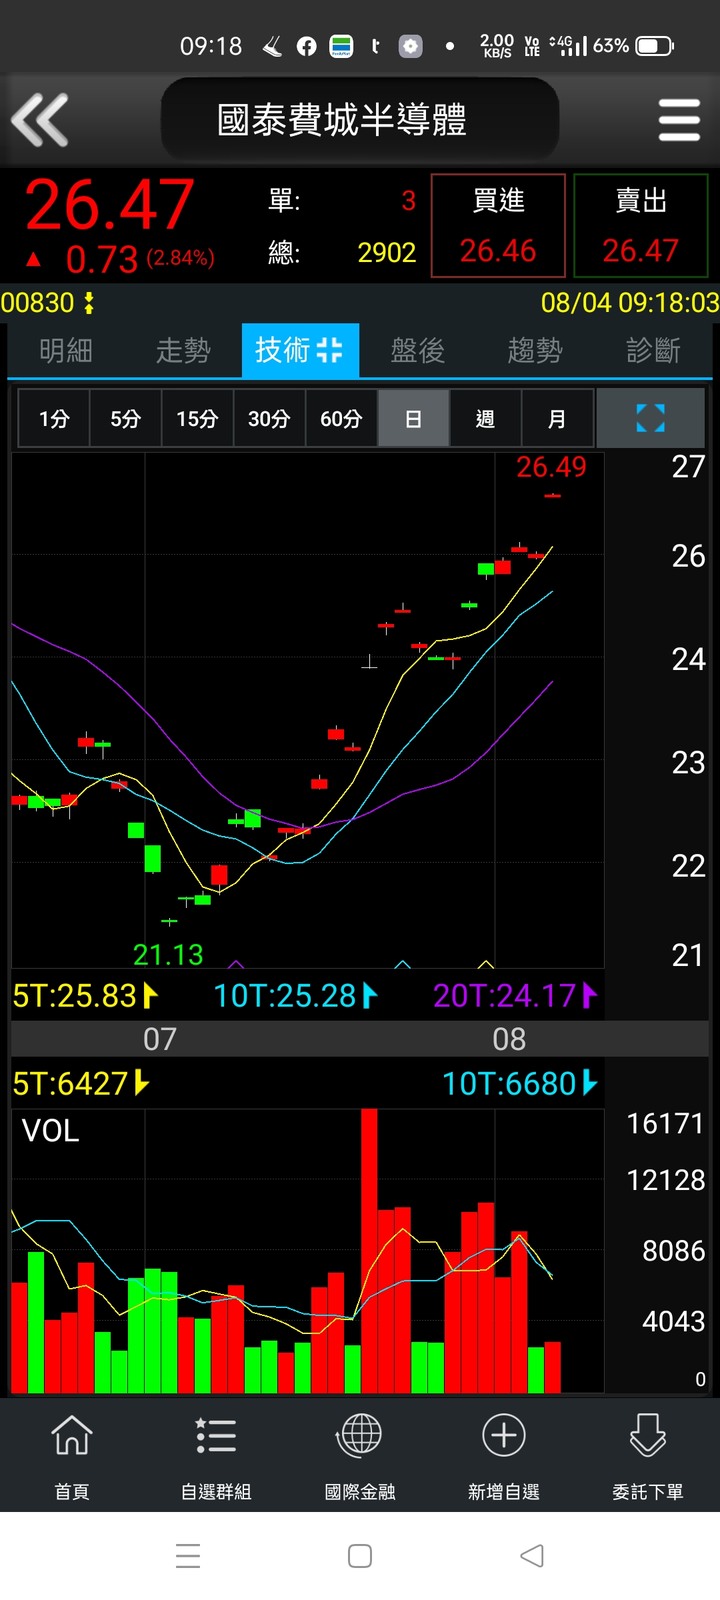Tap the chart high label 26.49
Viewport: 720px width, 1600px height.
point(551,467)
